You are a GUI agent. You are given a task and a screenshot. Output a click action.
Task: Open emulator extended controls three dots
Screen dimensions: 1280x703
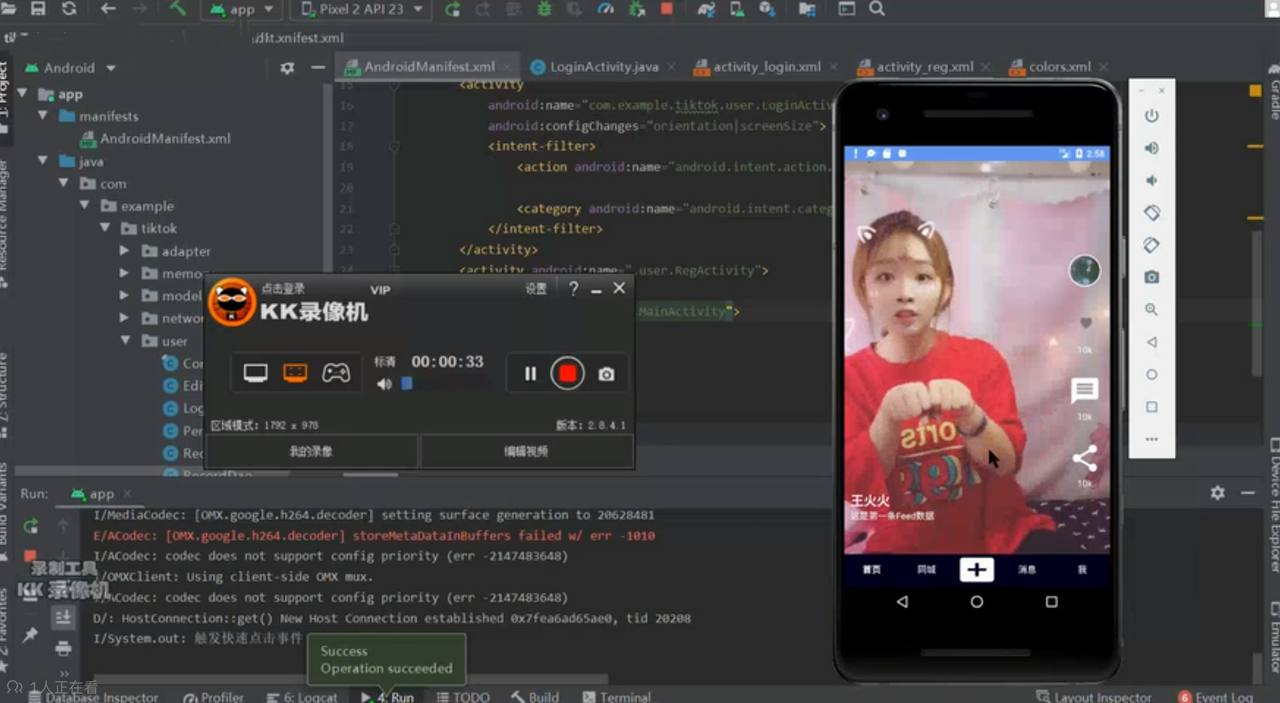click(x=1152, y=439)
